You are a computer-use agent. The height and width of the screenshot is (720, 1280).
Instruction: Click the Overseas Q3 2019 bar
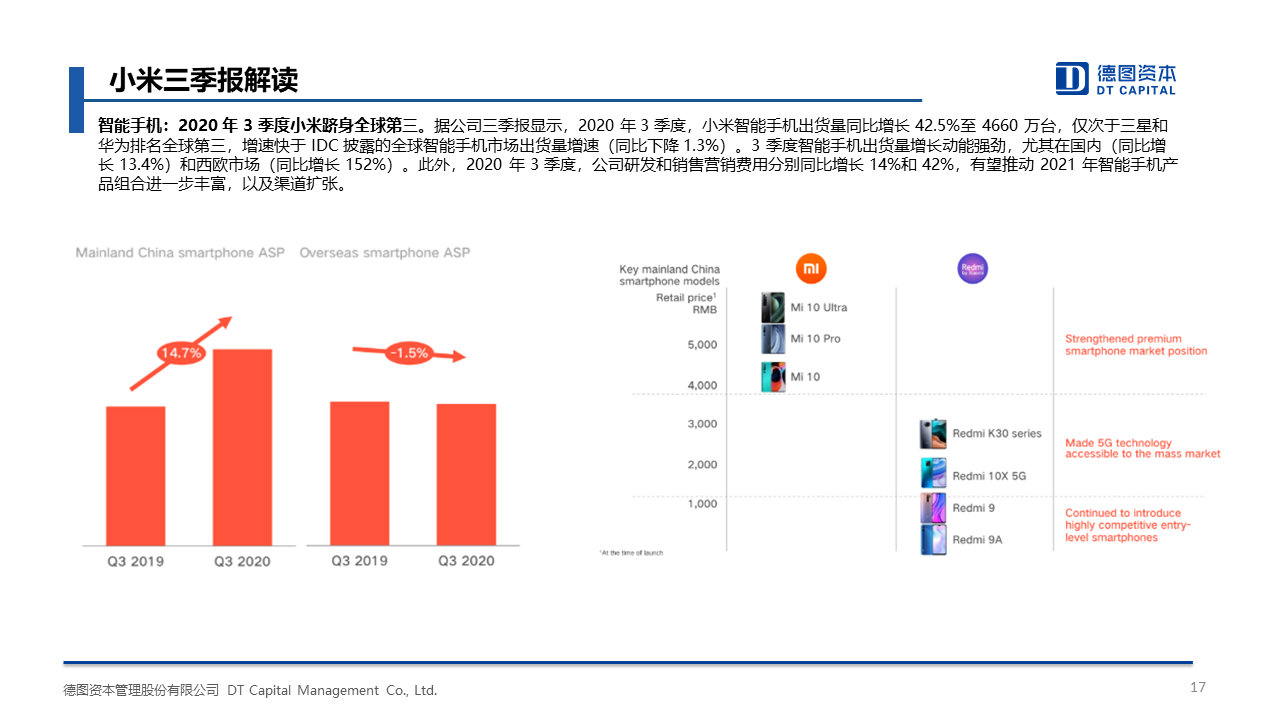coord(359,473)
